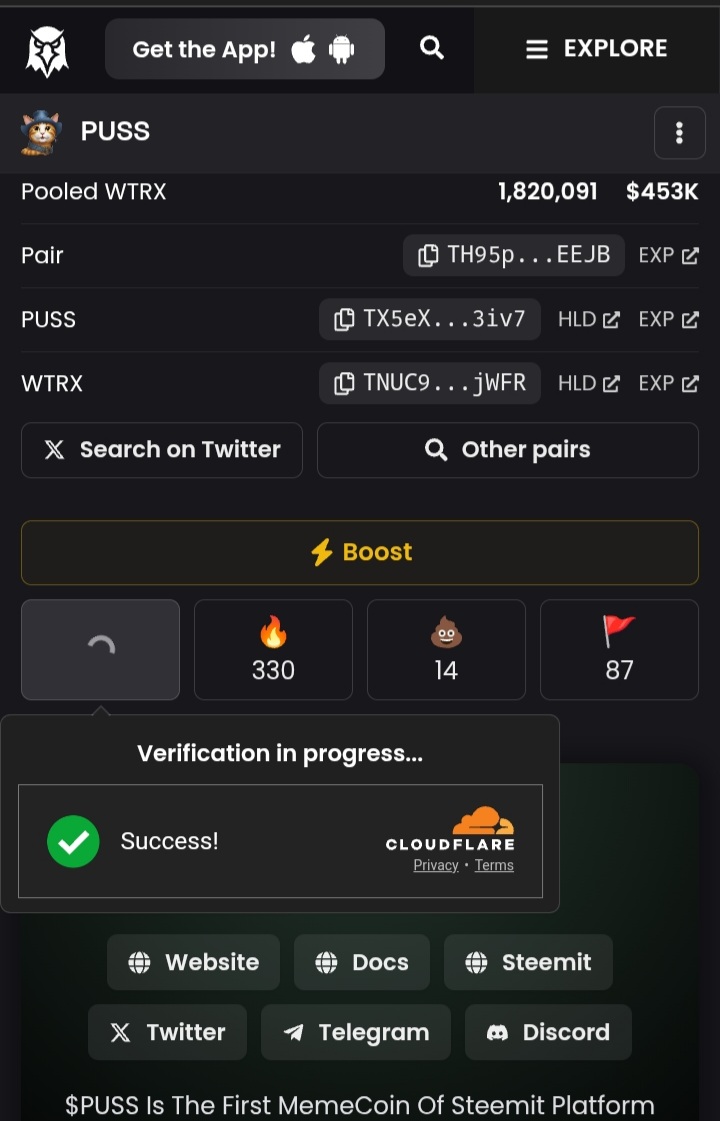Open Pair explorer EXP link
Screen dimensions: 720x1121
(668, 256)
